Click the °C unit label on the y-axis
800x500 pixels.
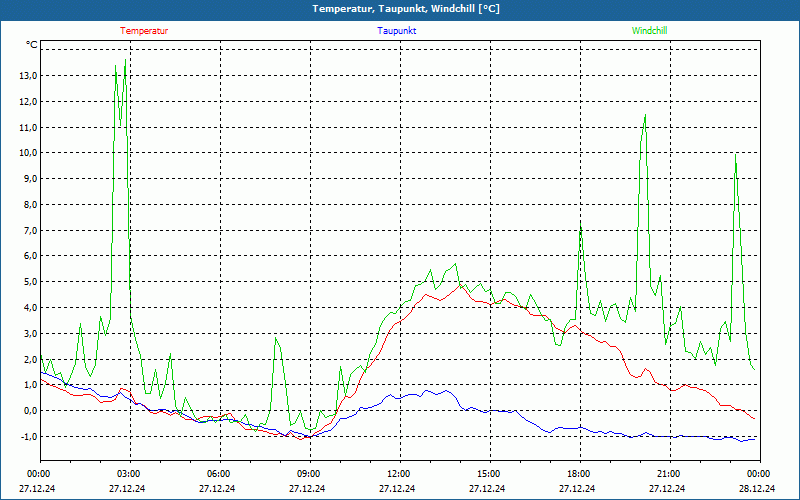pyautogui.click(x=31, y=45)
